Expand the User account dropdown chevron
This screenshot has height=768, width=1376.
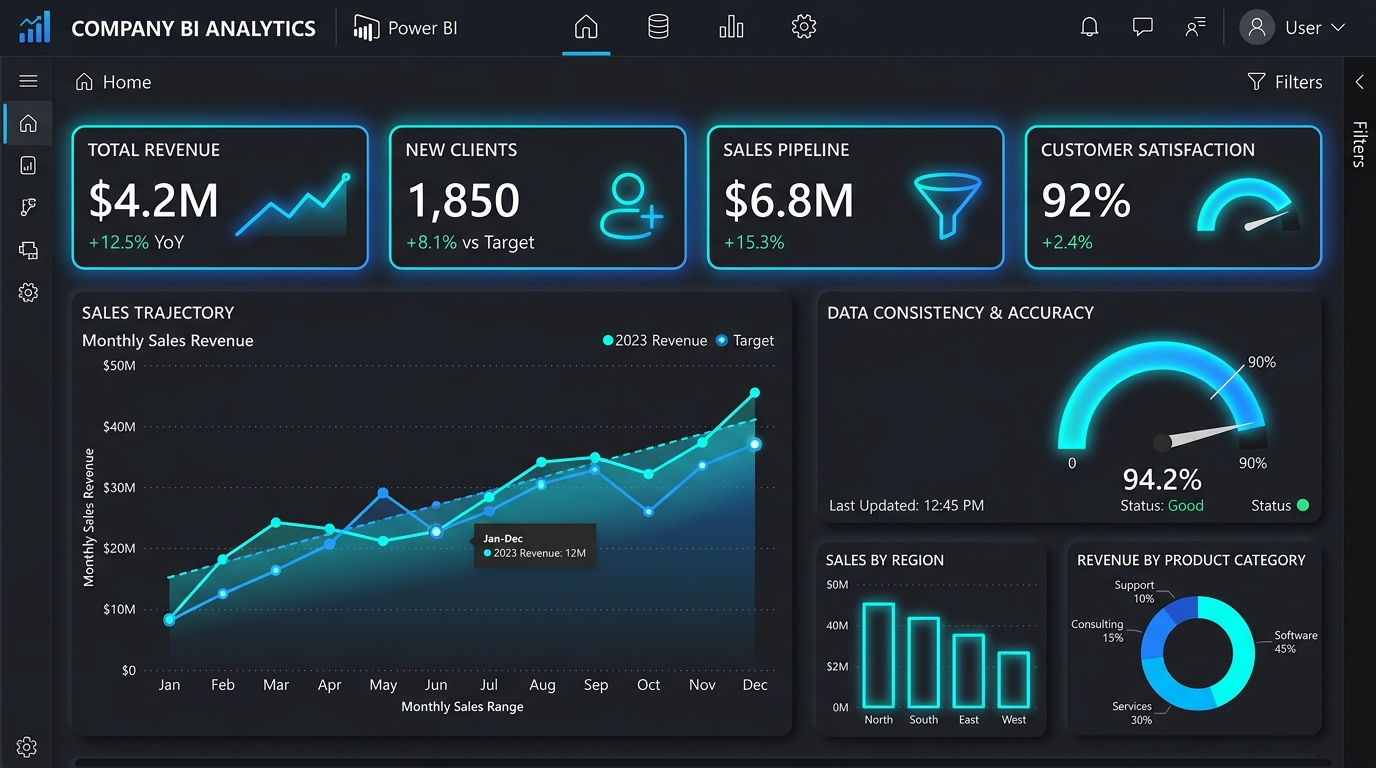click(1338, 28)
